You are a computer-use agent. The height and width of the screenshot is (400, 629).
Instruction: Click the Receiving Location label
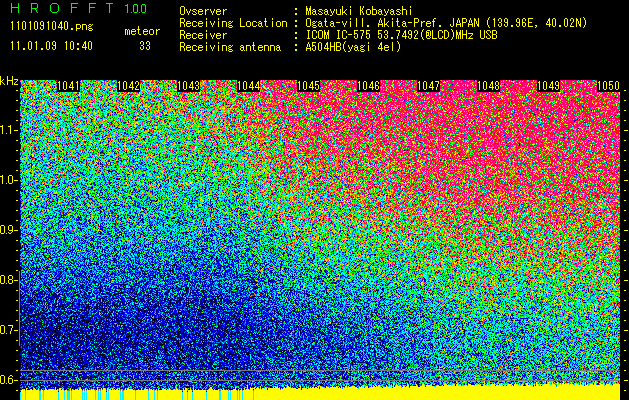click(x=233, y=23)
